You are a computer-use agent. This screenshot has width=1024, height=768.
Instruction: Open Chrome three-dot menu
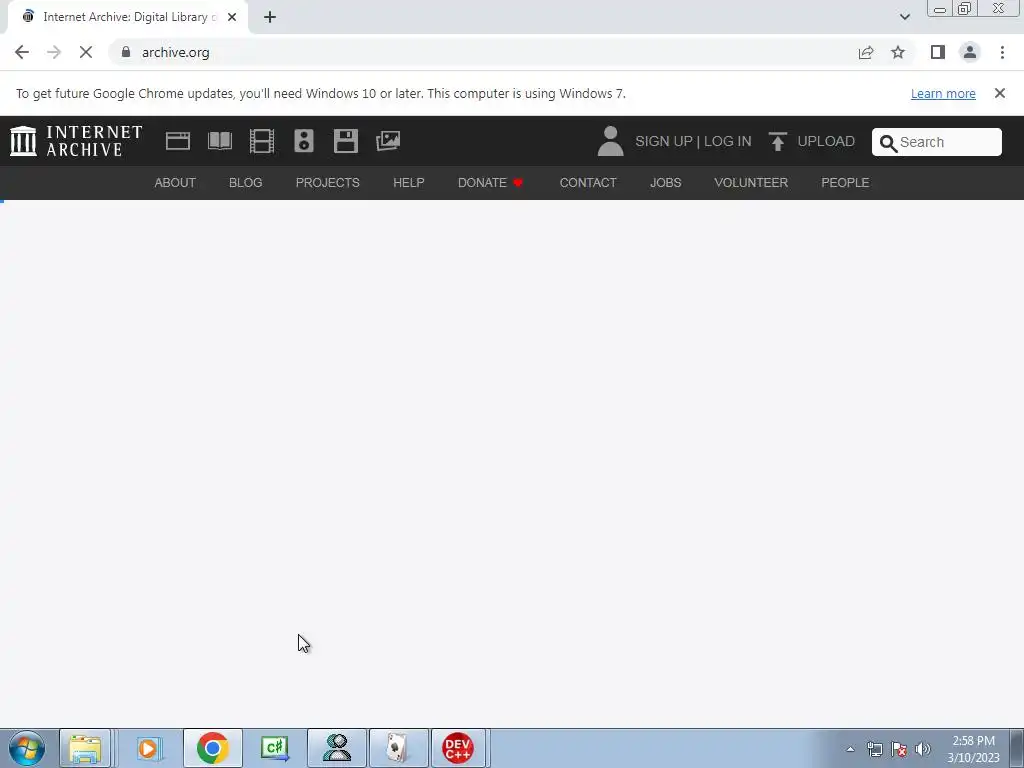point(1002,52)
